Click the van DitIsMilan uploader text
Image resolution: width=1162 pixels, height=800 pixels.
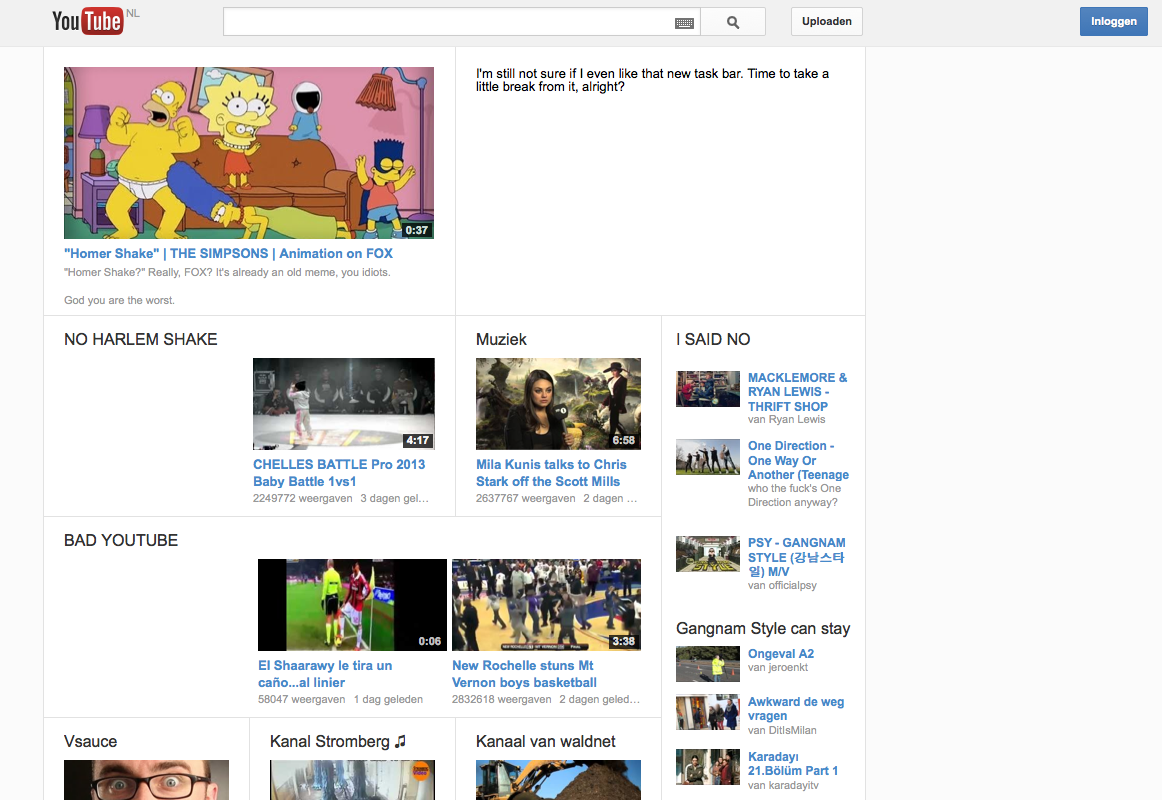click(782, 730)
